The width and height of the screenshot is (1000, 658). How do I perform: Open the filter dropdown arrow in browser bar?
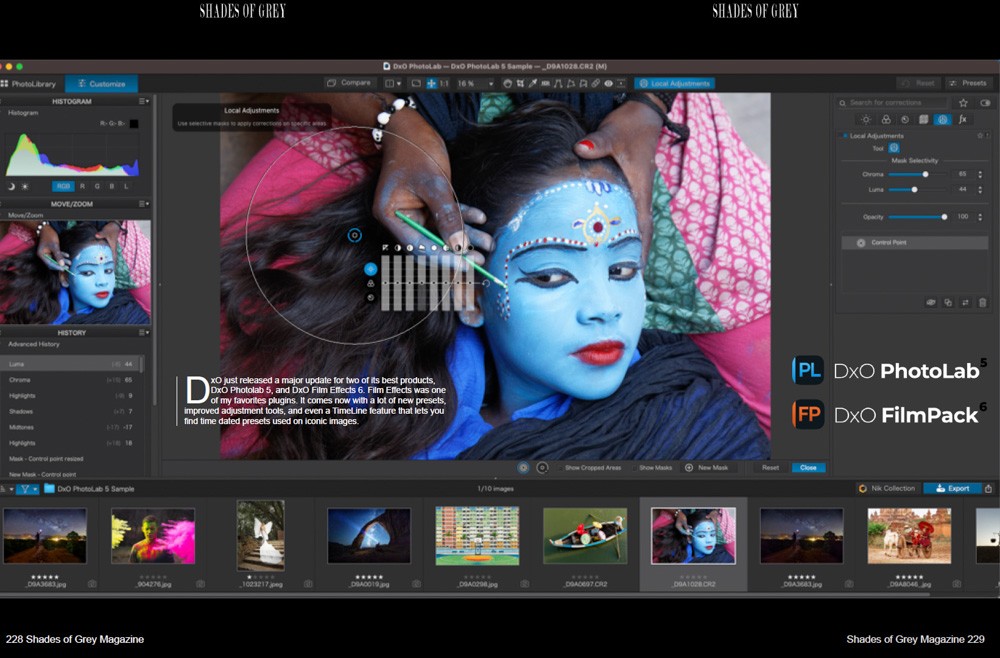[x=35, y=489]
